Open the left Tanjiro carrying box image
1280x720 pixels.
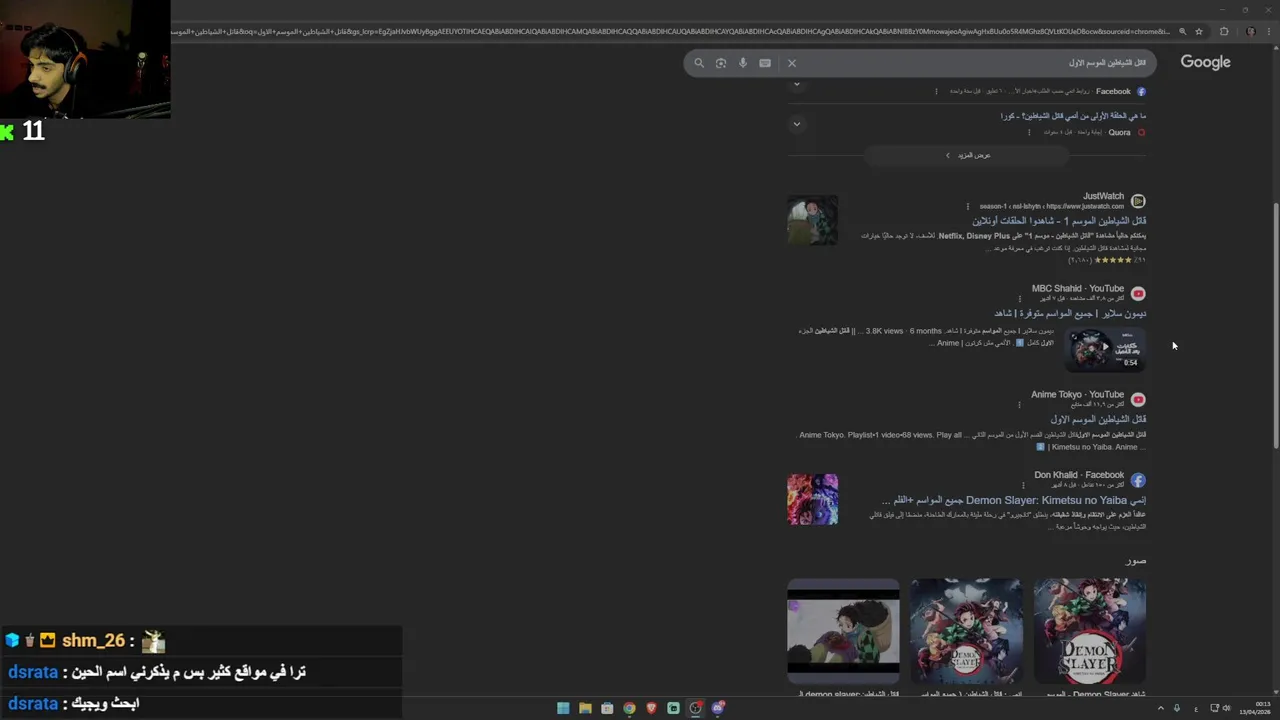point(843,631)
